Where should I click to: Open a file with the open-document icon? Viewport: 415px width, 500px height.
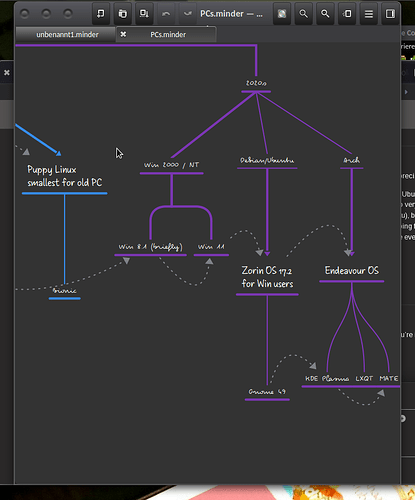123,14
